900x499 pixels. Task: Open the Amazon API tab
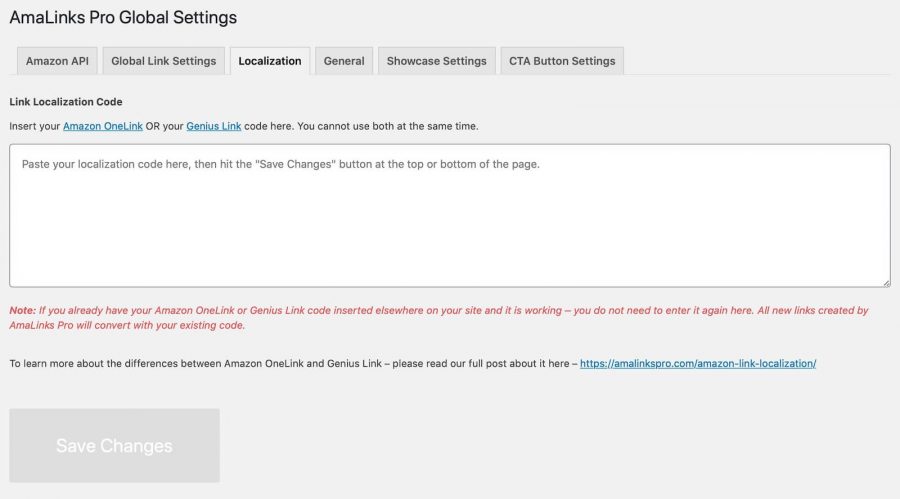pyautogui.click(x=57, y=61)
